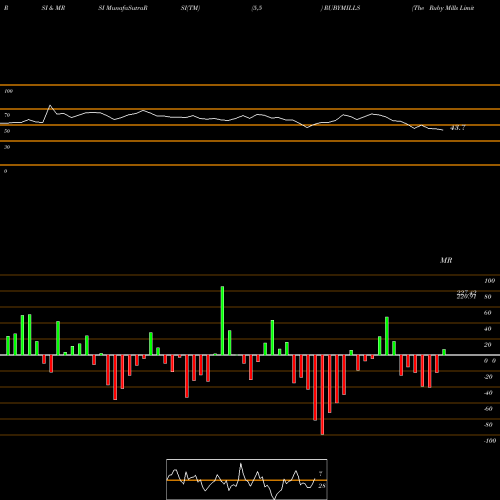Click the MR axis label -20
This screenshot has width=500, height=500.
point(488,377)
